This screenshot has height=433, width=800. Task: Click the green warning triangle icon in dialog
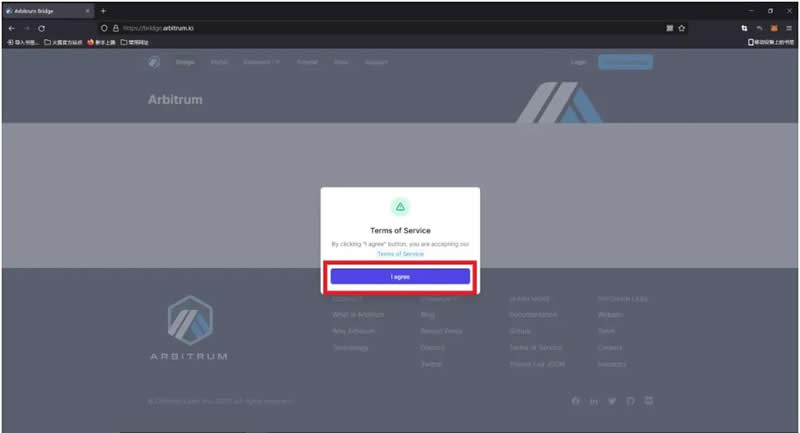tap(400, 207)
